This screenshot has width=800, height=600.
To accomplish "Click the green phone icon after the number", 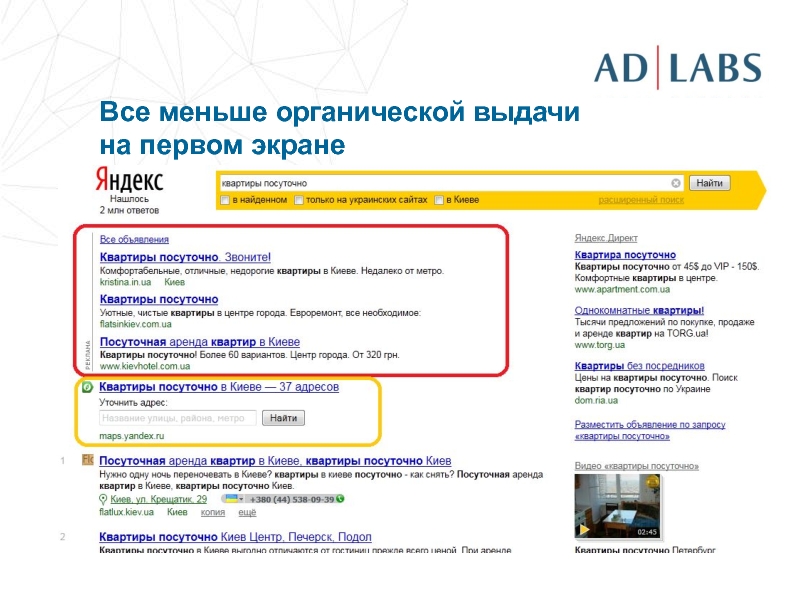I will 340,499.
